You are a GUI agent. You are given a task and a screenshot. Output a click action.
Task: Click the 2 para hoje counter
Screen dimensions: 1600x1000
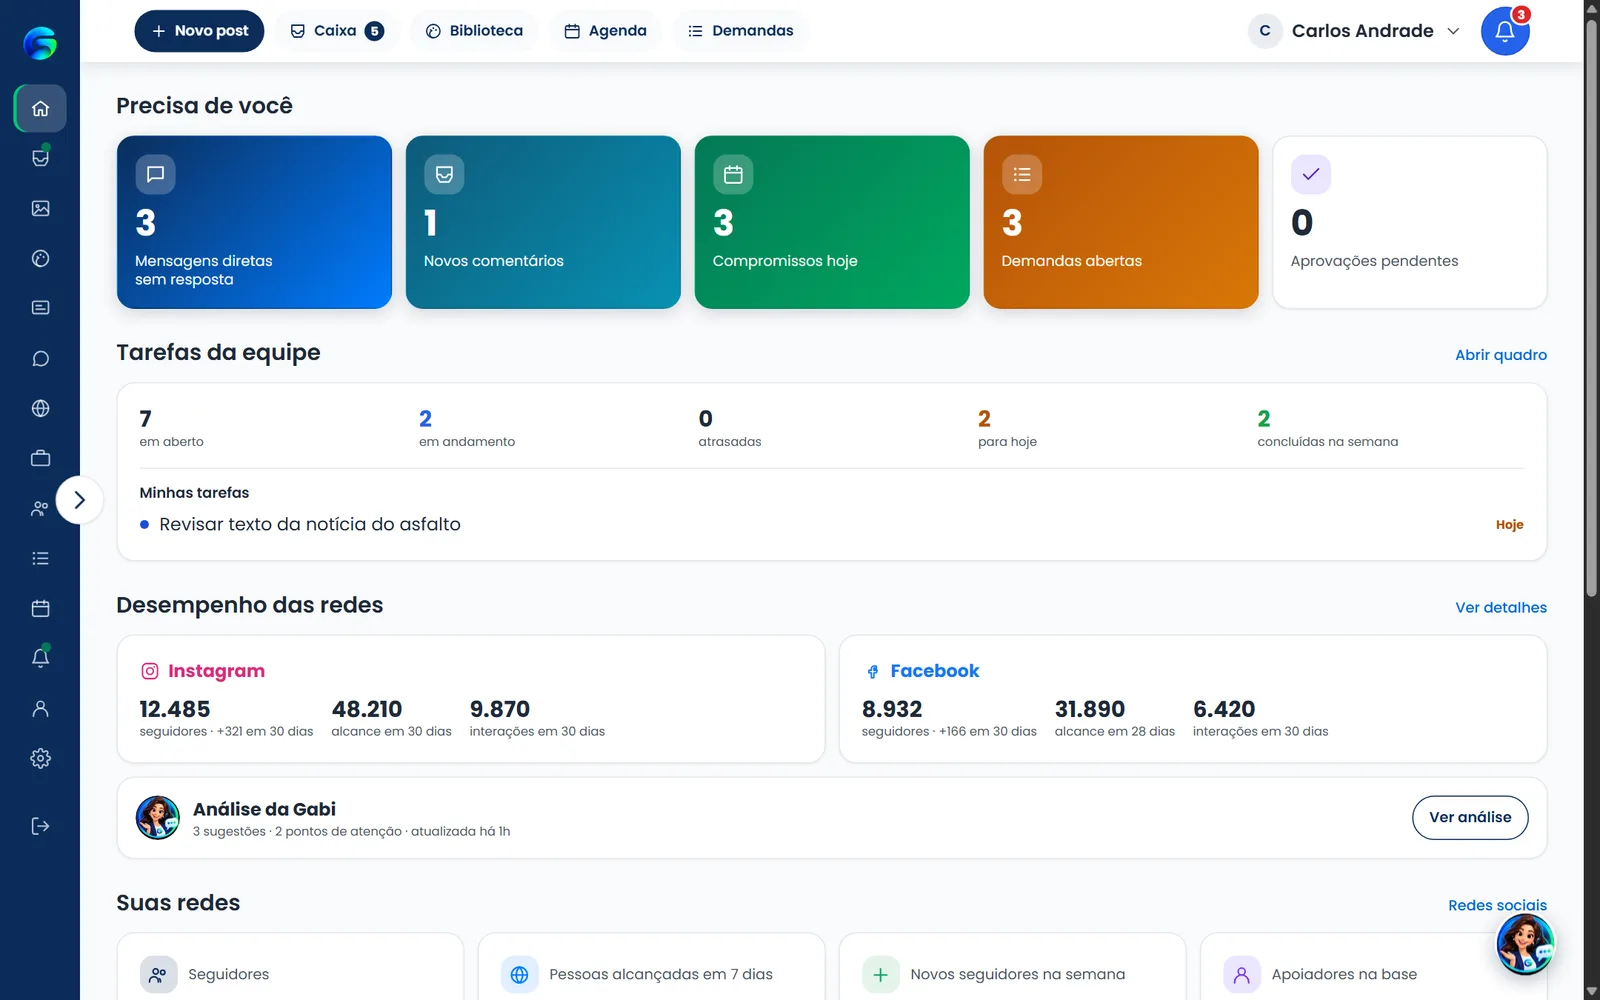click(1007, 428)
